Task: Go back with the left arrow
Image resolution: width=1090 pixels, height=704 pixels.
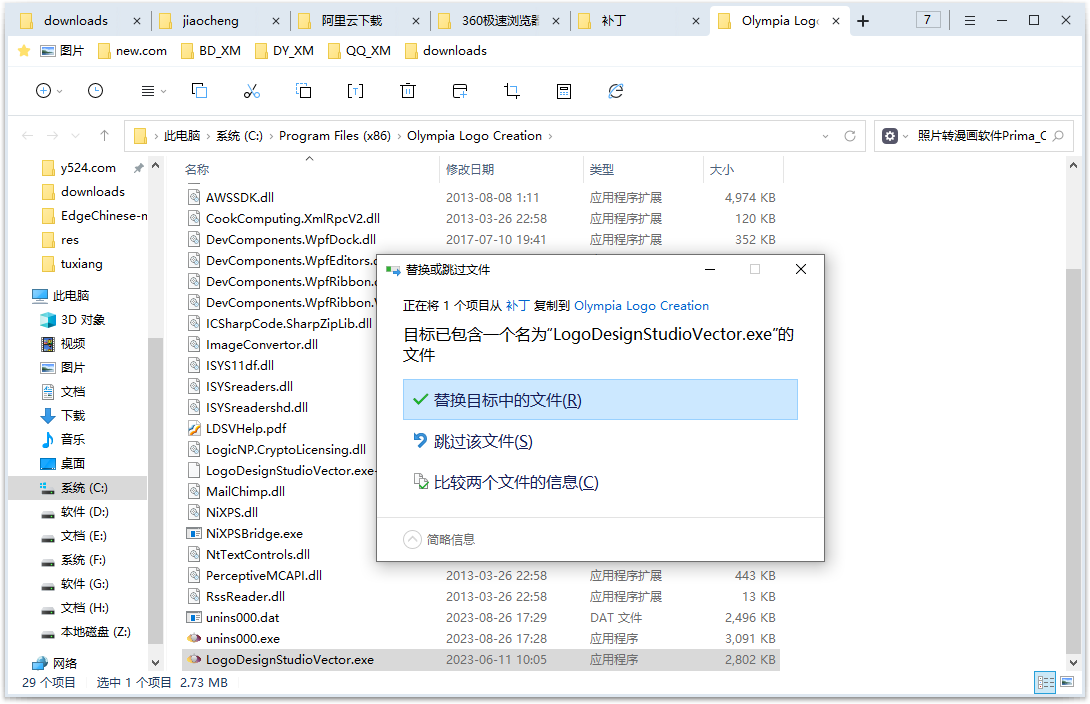Action: pyautogui.click(x=28, y=136)
